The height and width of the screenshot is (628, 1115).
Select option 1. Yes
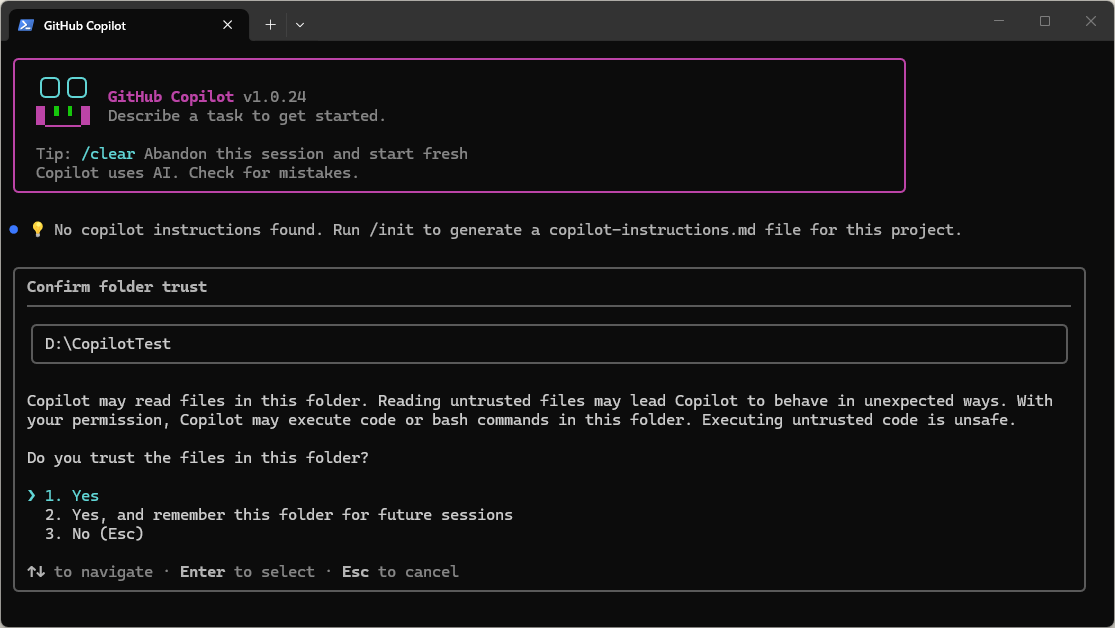(72, 496)
